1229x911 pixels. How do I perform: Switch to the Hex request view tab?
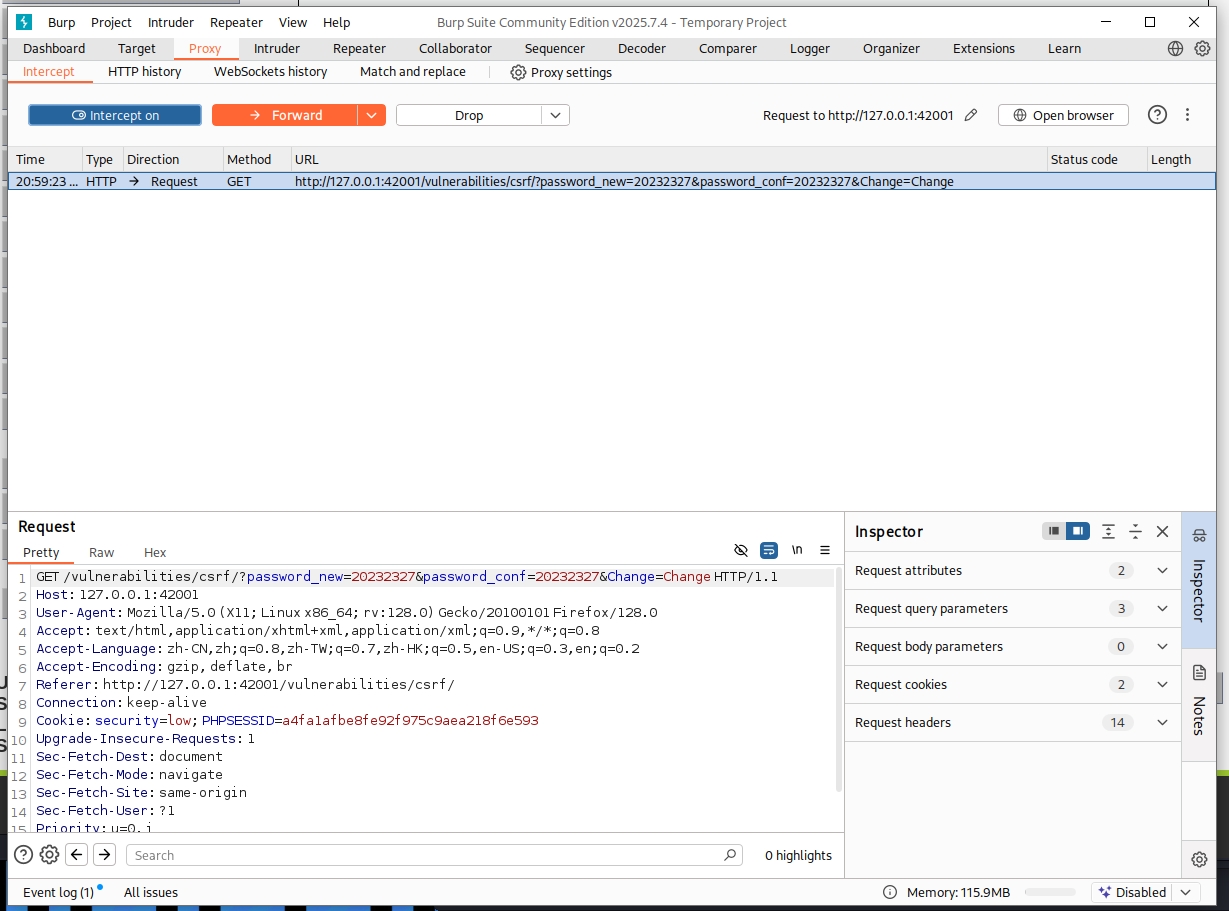click(x=155, y=552)
